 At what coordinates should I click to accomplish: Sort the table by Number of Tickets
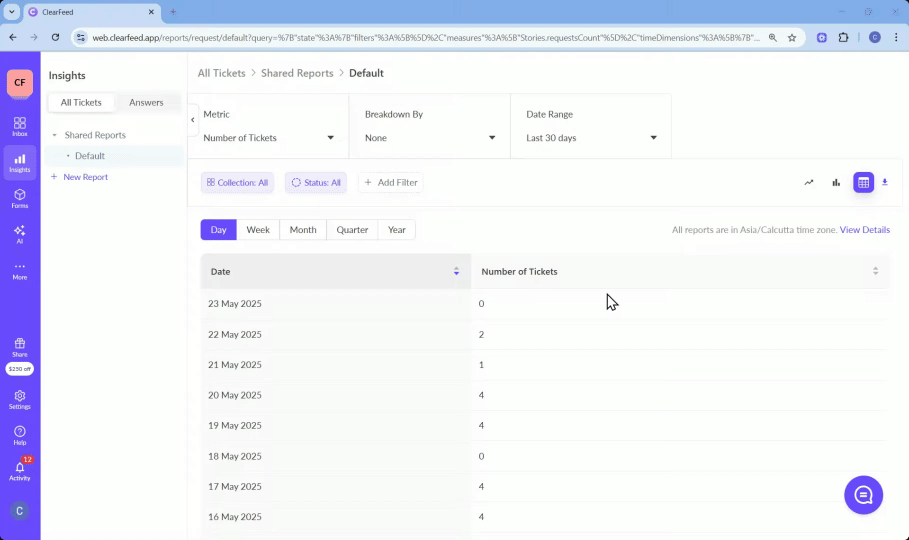[875, 271]
